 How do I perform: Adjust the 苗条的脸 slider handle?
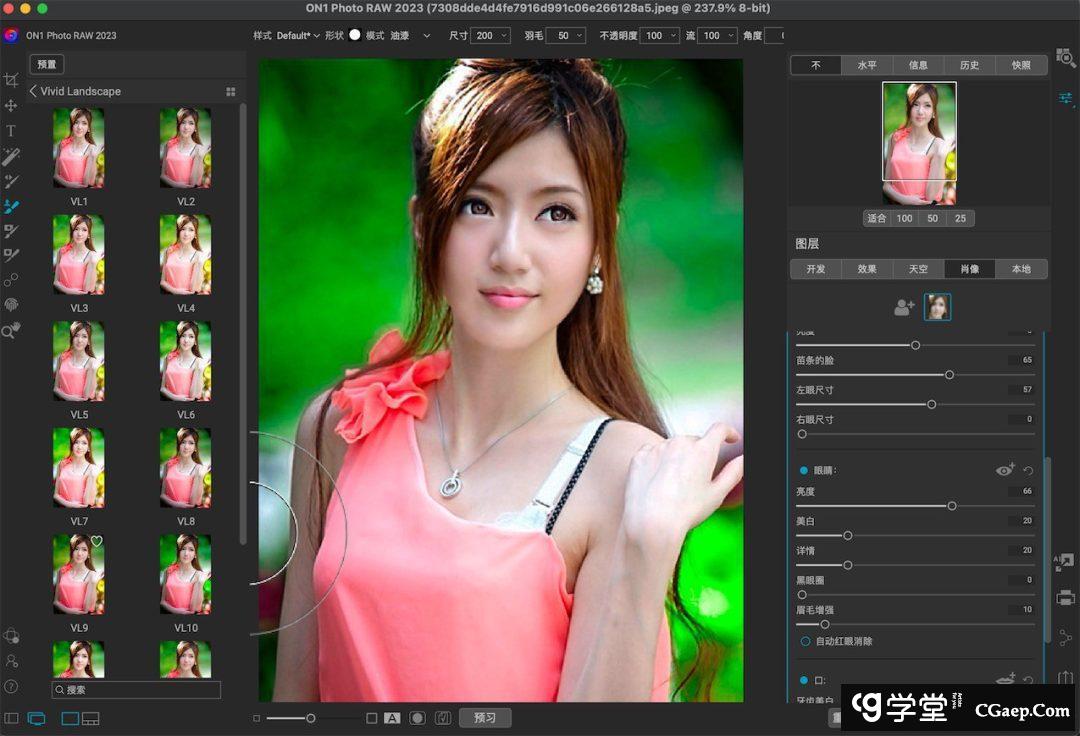click(949, 374)
